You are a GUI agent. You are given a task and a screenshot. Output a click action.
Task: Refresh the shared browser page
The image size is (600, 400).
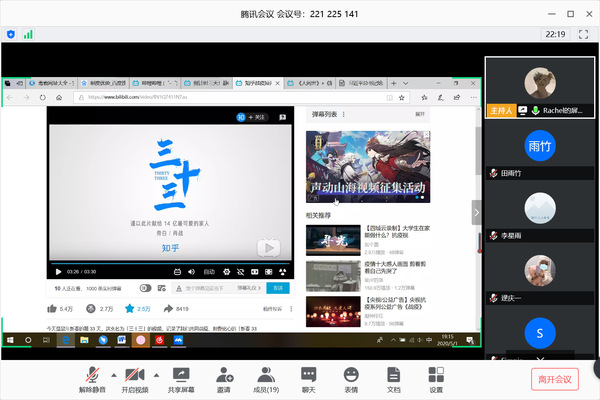click(42, 97)
